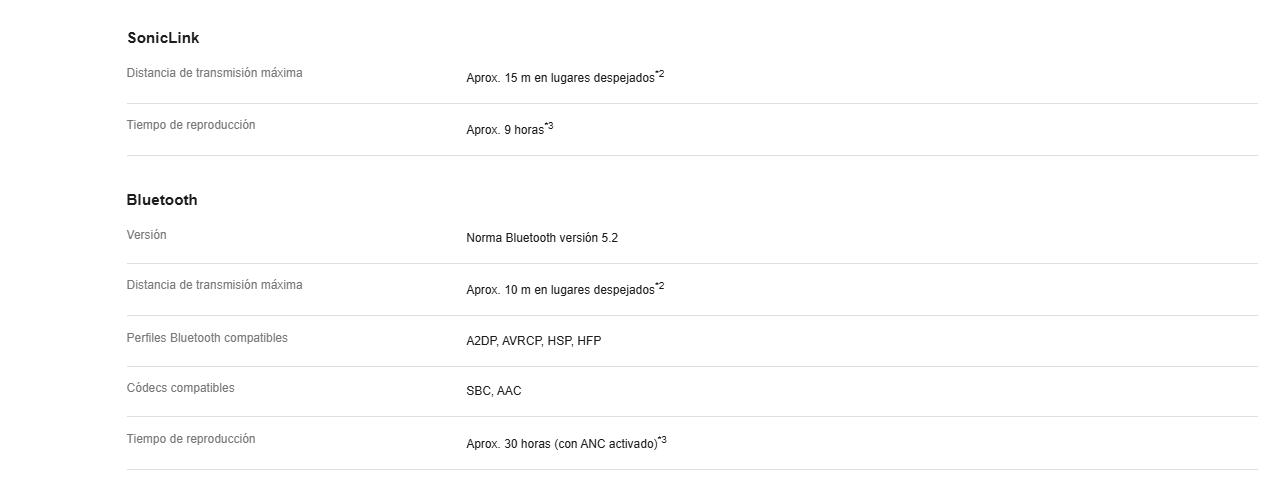Click the SonicLink section heading
This screenshot has height=491, width=1269.
point(163,38)
